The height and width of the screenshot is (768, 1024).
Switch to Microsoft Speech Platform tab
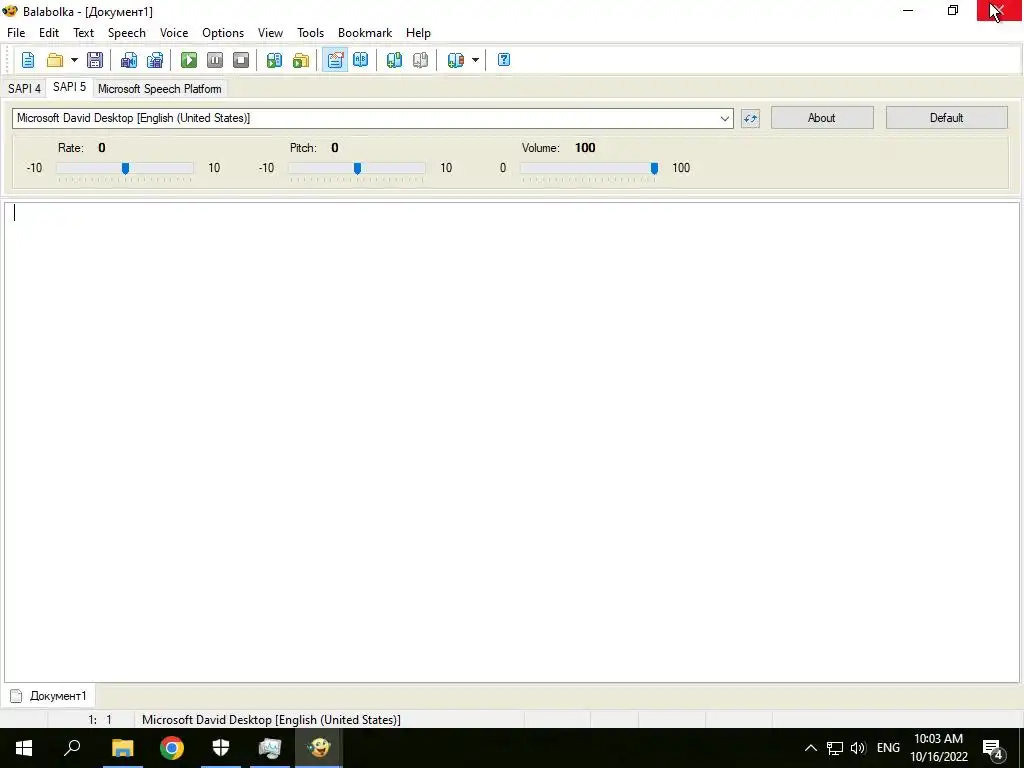click(x=159, y=89)
